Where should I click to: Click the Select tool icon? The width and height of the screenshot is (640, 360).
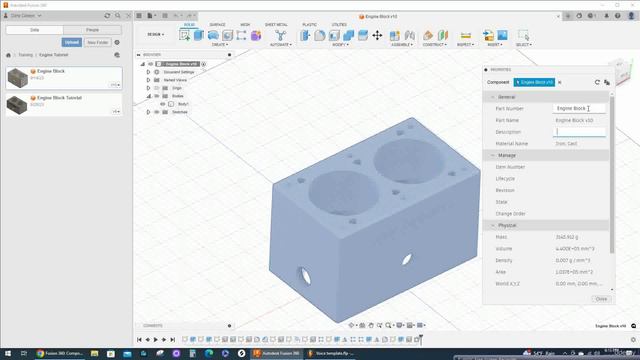523,35
